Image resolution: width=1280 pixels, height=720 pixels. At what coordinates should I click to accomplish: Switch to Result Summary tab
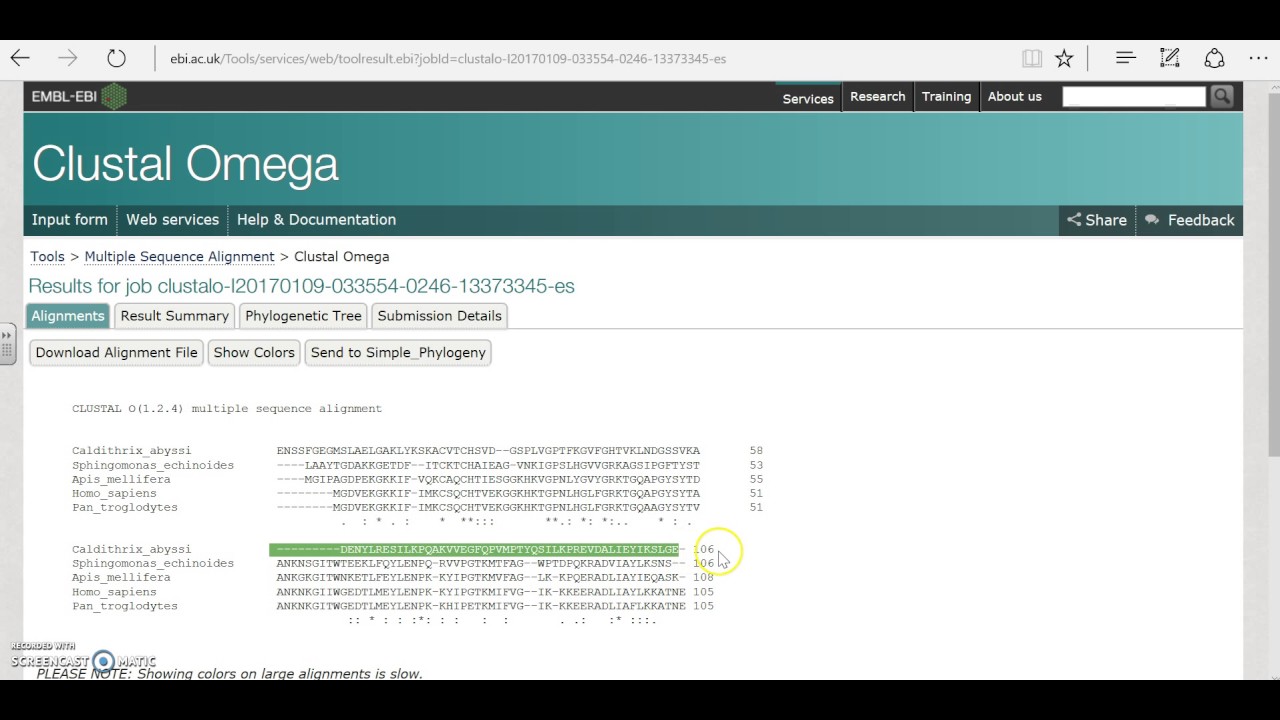click(x=174, y=316)
